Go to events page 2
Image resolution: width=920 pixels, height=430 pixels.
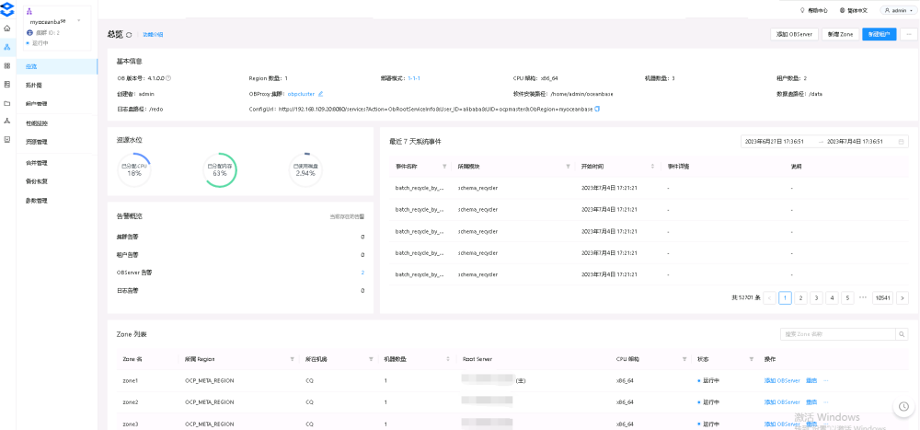[x=800, y=298]
